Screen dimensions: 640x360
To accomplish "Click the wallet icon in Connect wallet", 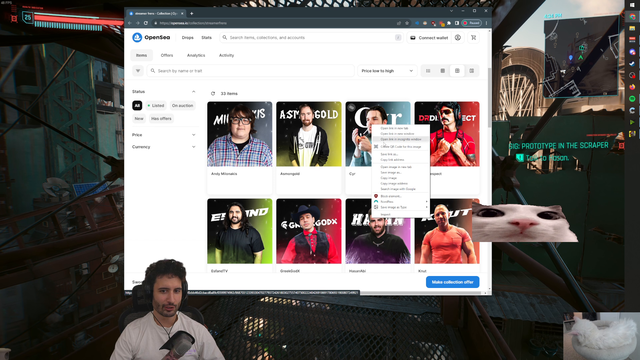I will (x=413, y=38).
